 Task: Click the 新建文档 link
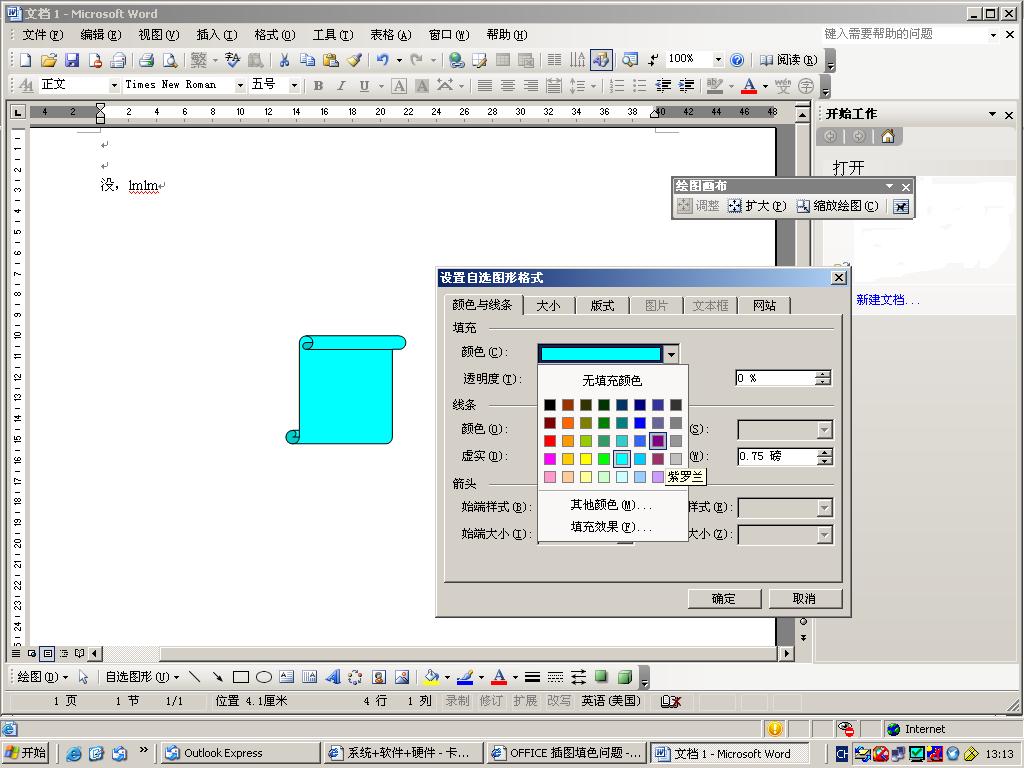point(888,300)
